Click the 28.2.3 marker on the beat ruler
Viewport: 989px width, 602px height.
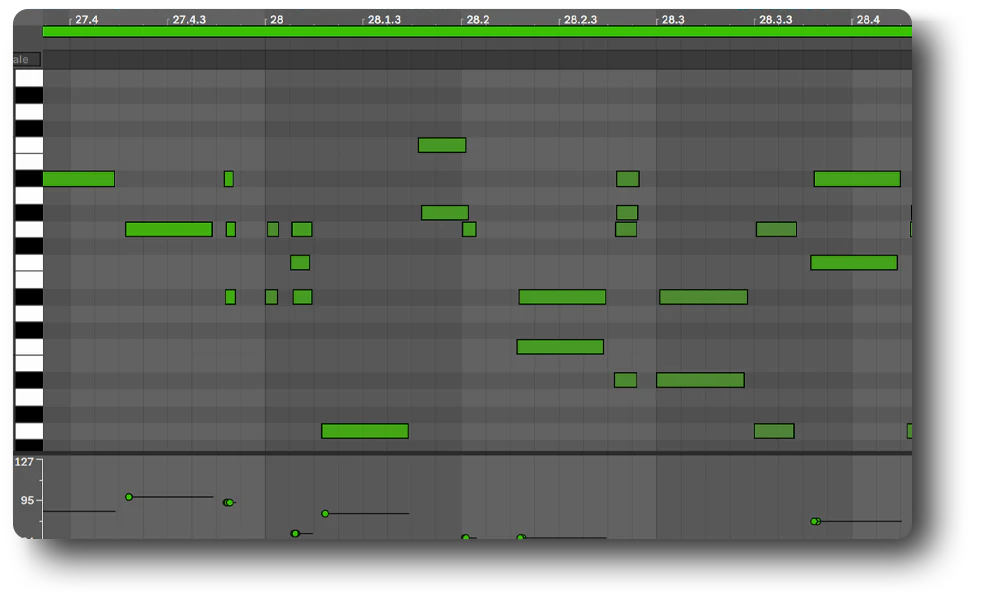(580, 20)
